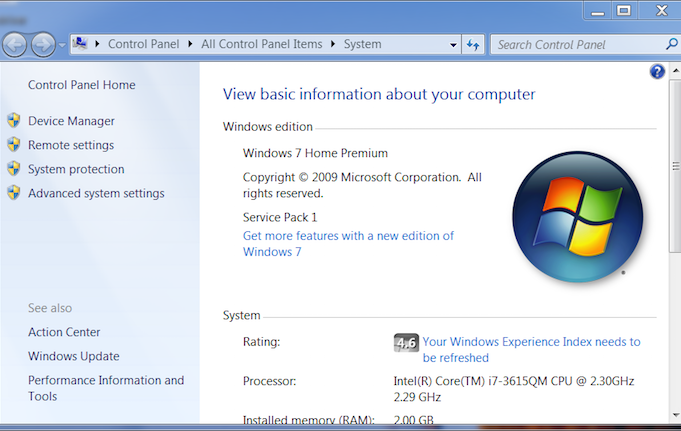Open Windows Update under See also
This screenshot has height=431, width=681.
tap(73, 356)
